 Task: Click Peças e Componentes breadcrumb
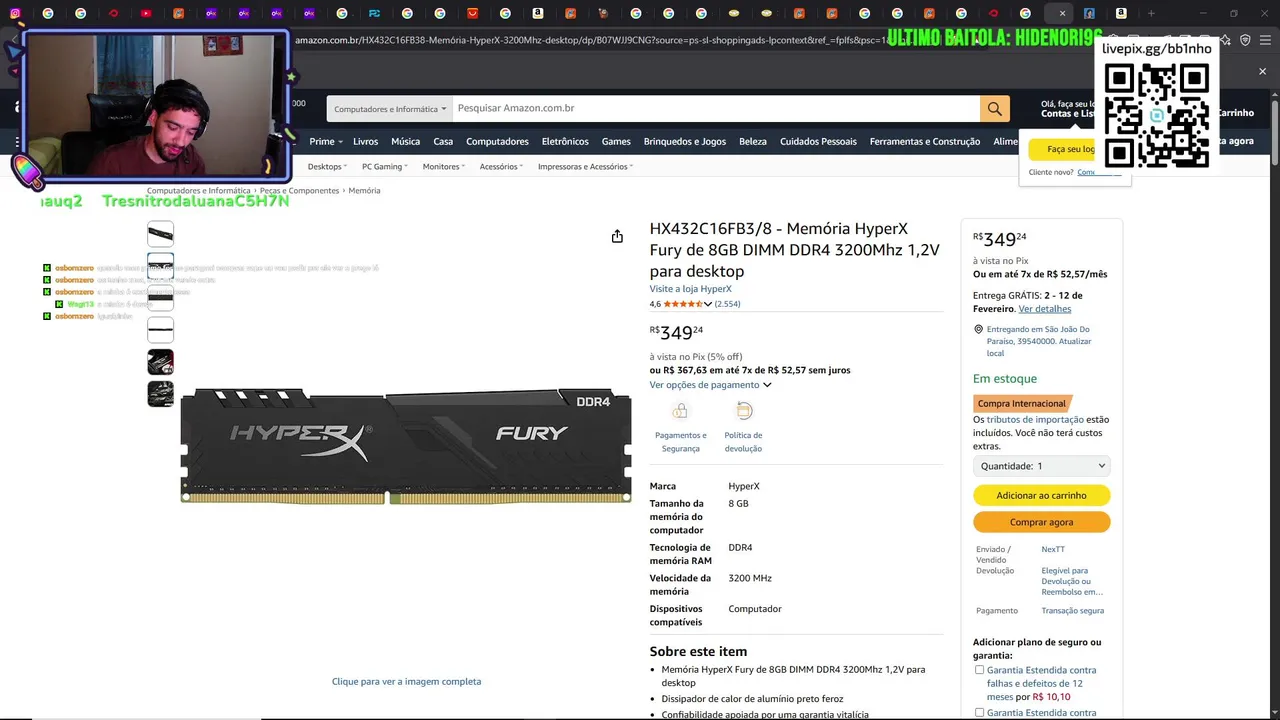click(x=299, y=190)
